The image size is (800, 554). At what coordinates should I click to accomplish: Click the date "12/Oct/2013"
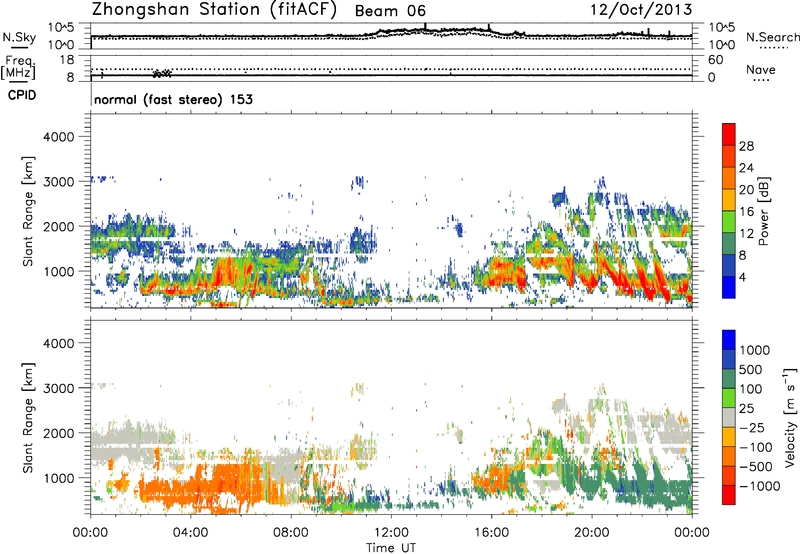(x=641, y=10)
